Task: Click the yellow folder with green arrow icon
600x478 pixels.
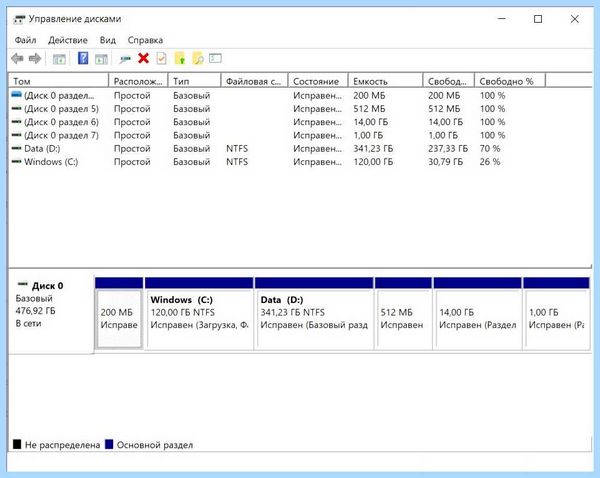Action: (179, 58)
